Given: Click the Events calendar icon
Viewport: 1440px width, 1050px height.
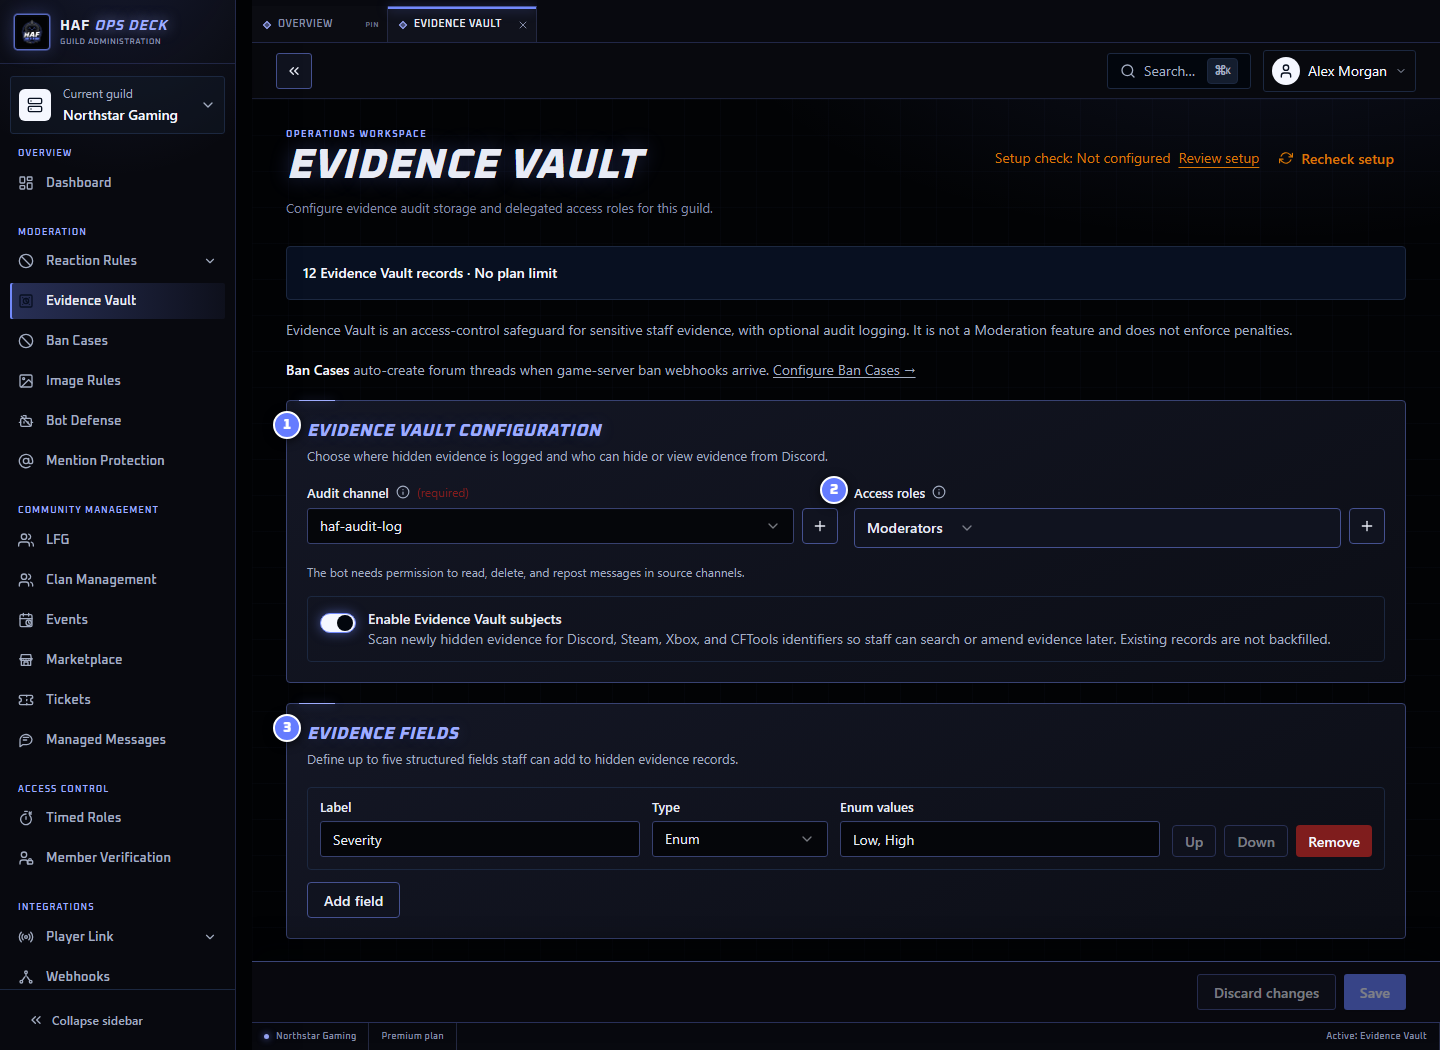Looking at the screenshot, I should point(26,620).
